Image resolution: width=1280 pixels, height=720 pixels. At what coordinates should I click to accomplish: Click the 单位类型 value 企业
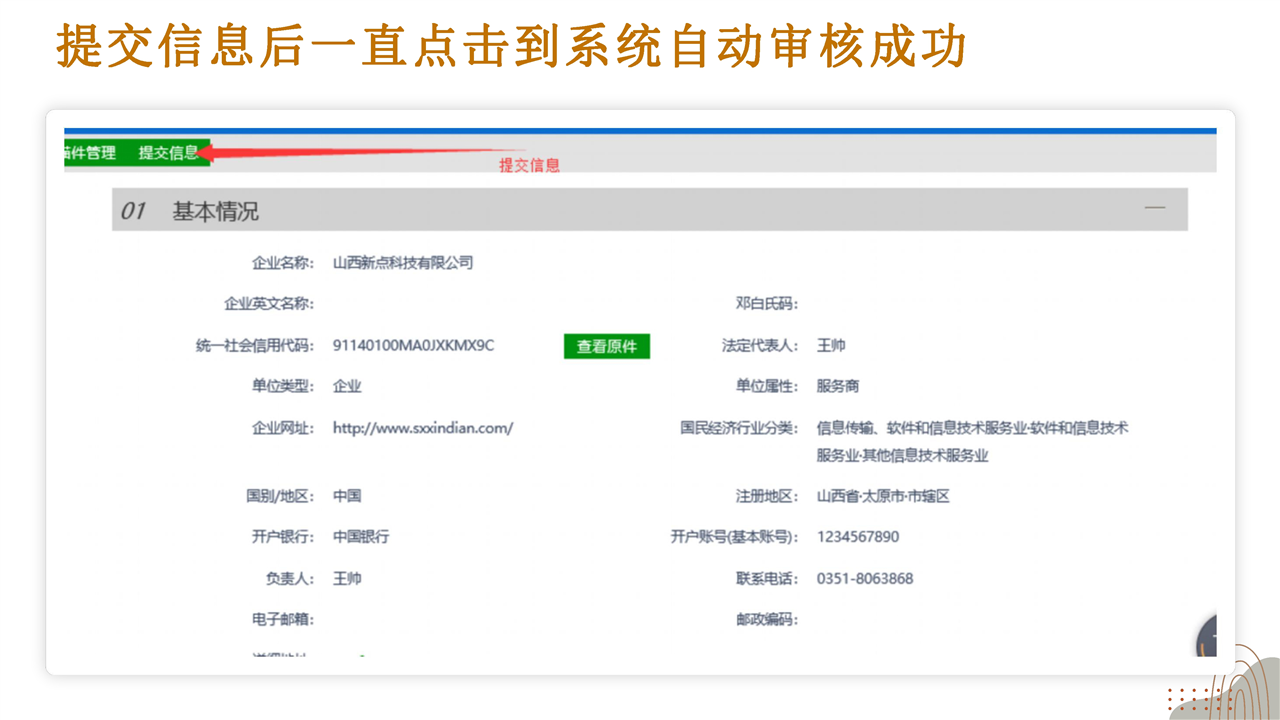(x=347, y=387)
